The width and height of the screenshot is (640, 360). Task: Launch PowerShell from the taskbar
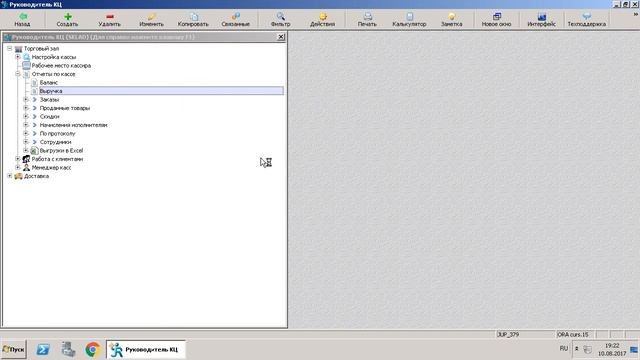(43, 350)
